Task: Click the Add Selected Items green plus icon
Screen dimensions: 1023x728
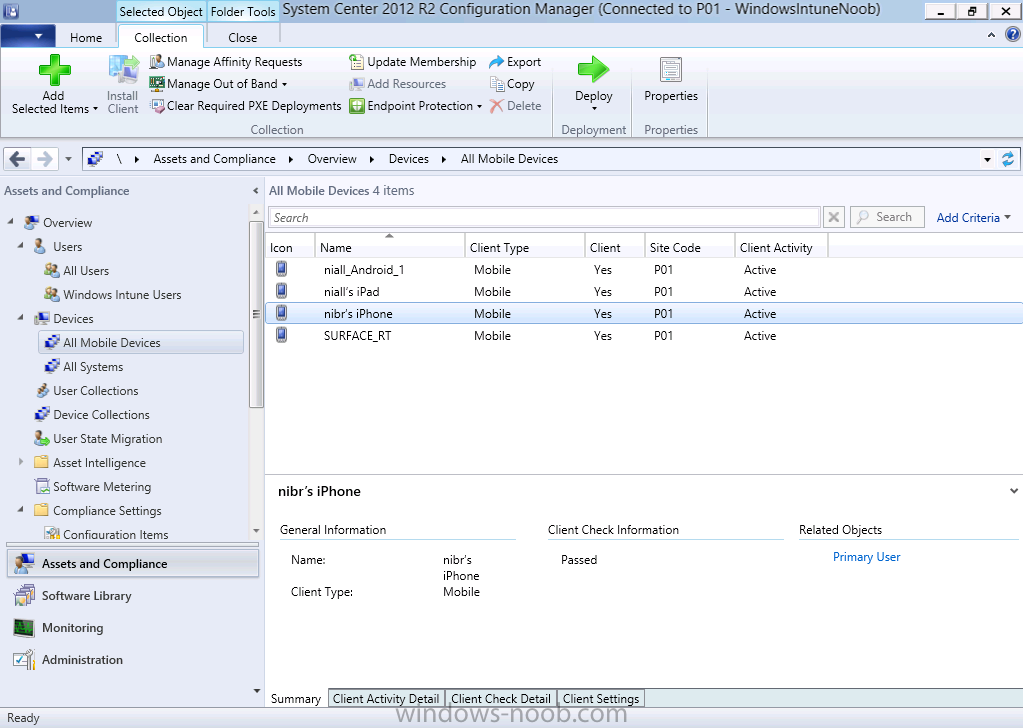Action: point(54,70)
